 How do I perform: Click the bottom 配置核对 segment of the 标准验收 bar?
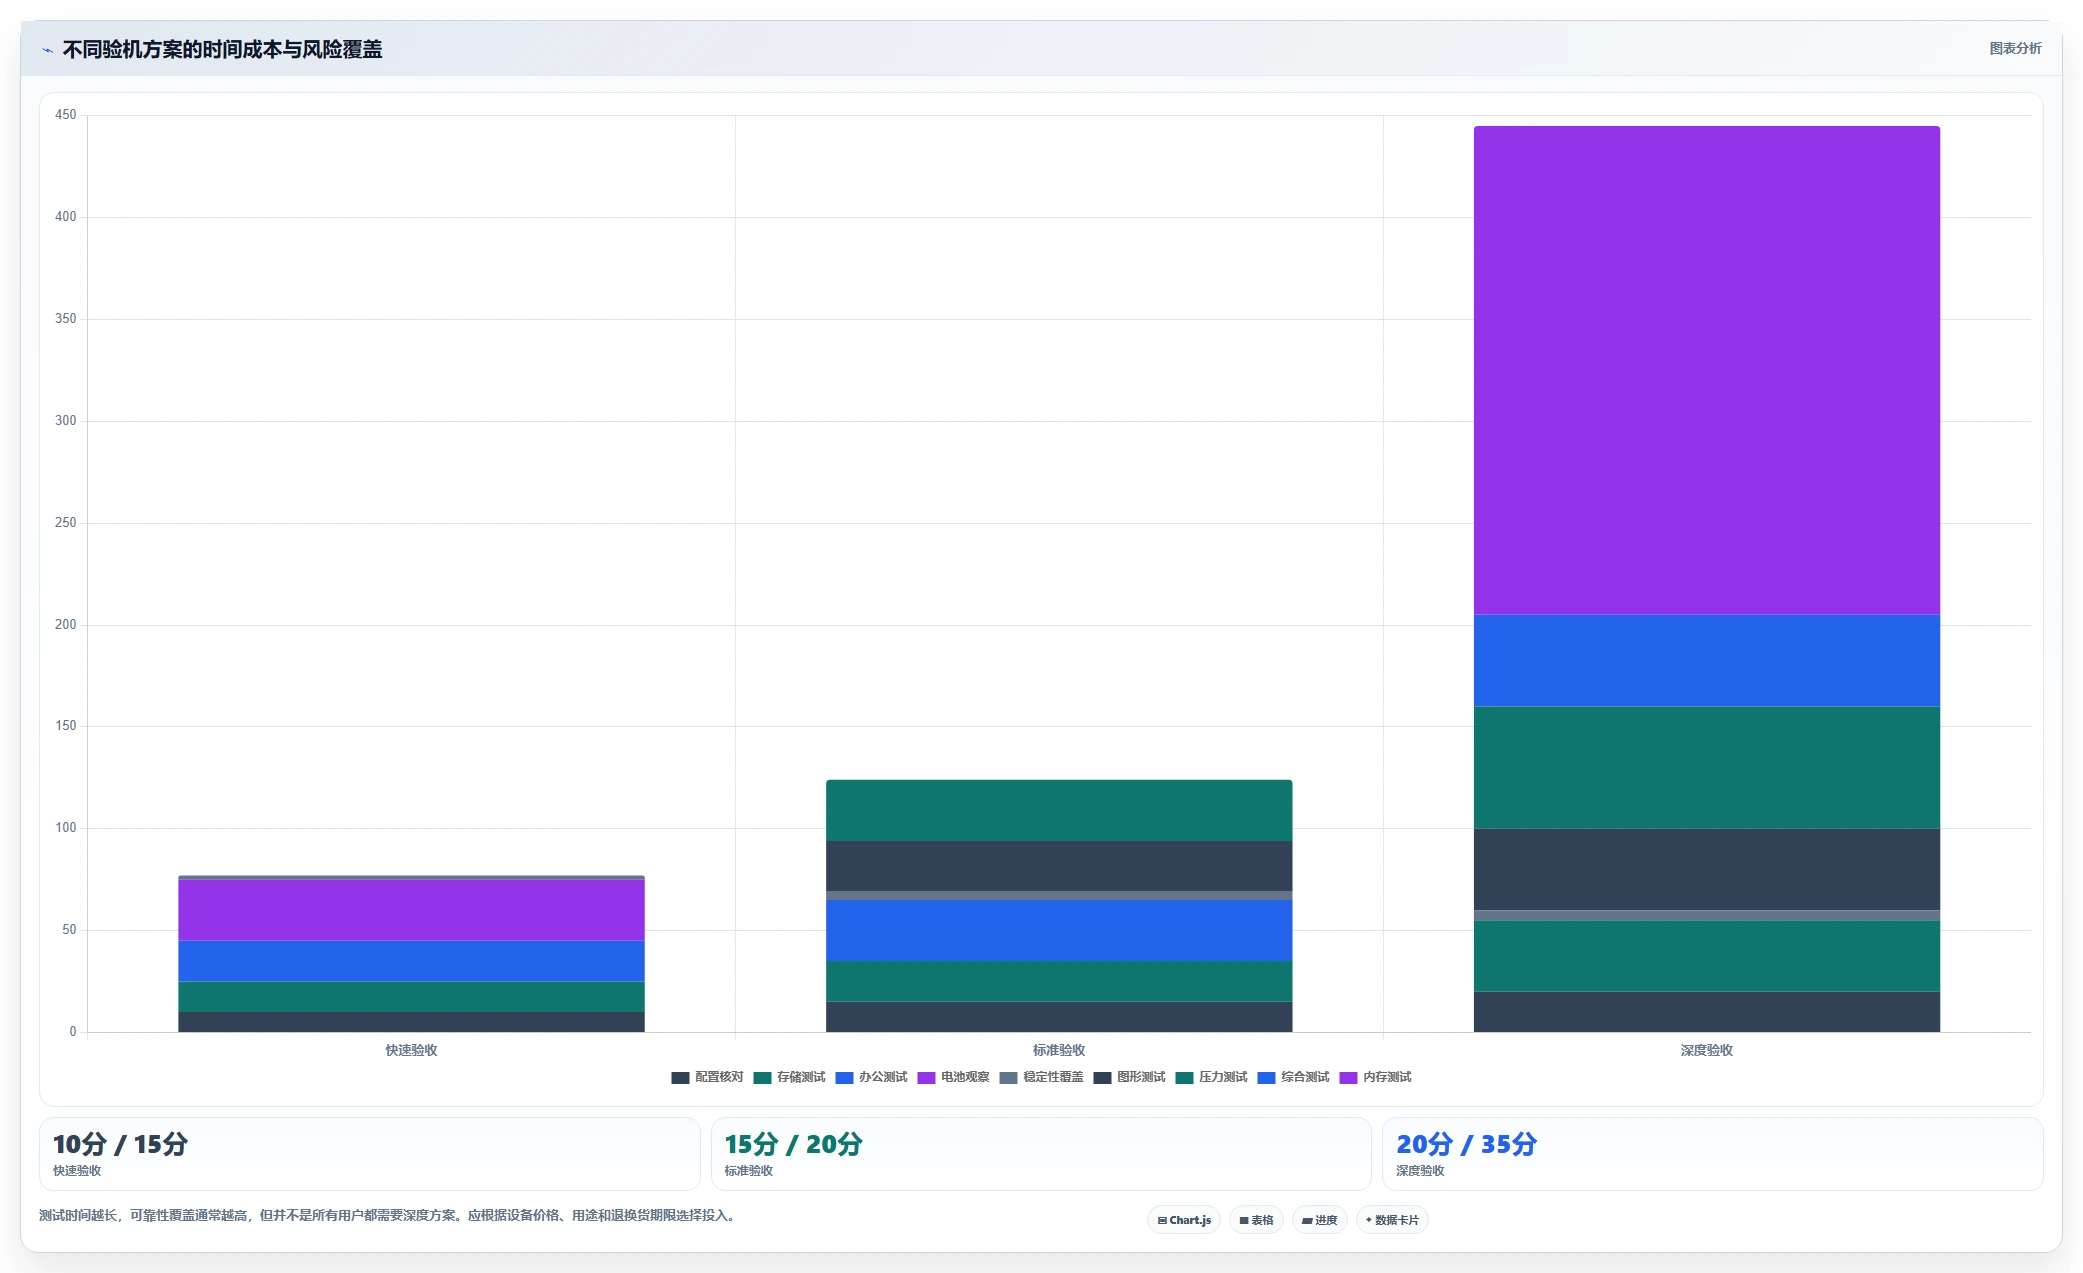pos(1059,1017)
